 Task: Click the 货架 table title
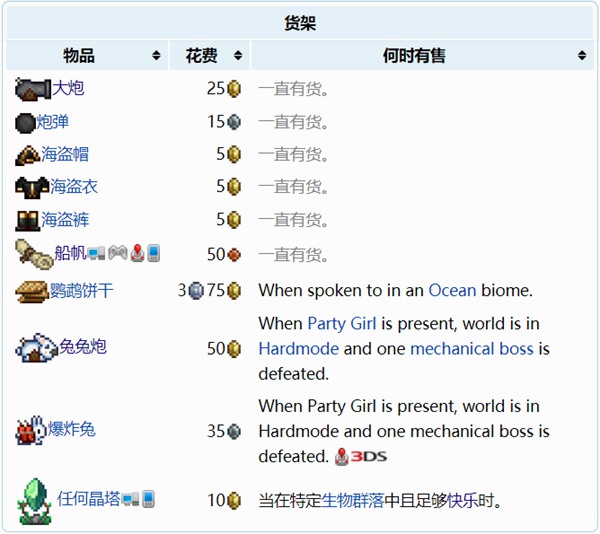pyautogui.click(x=300, y=23)
